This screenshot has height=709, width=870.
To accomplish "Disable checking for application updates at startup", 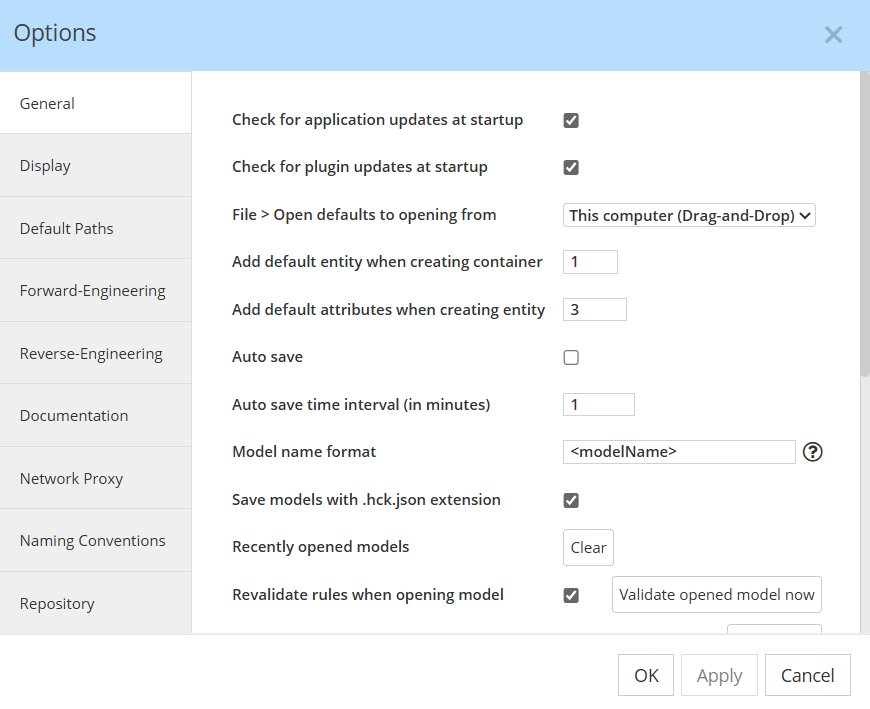I will (x=571, y=120).
